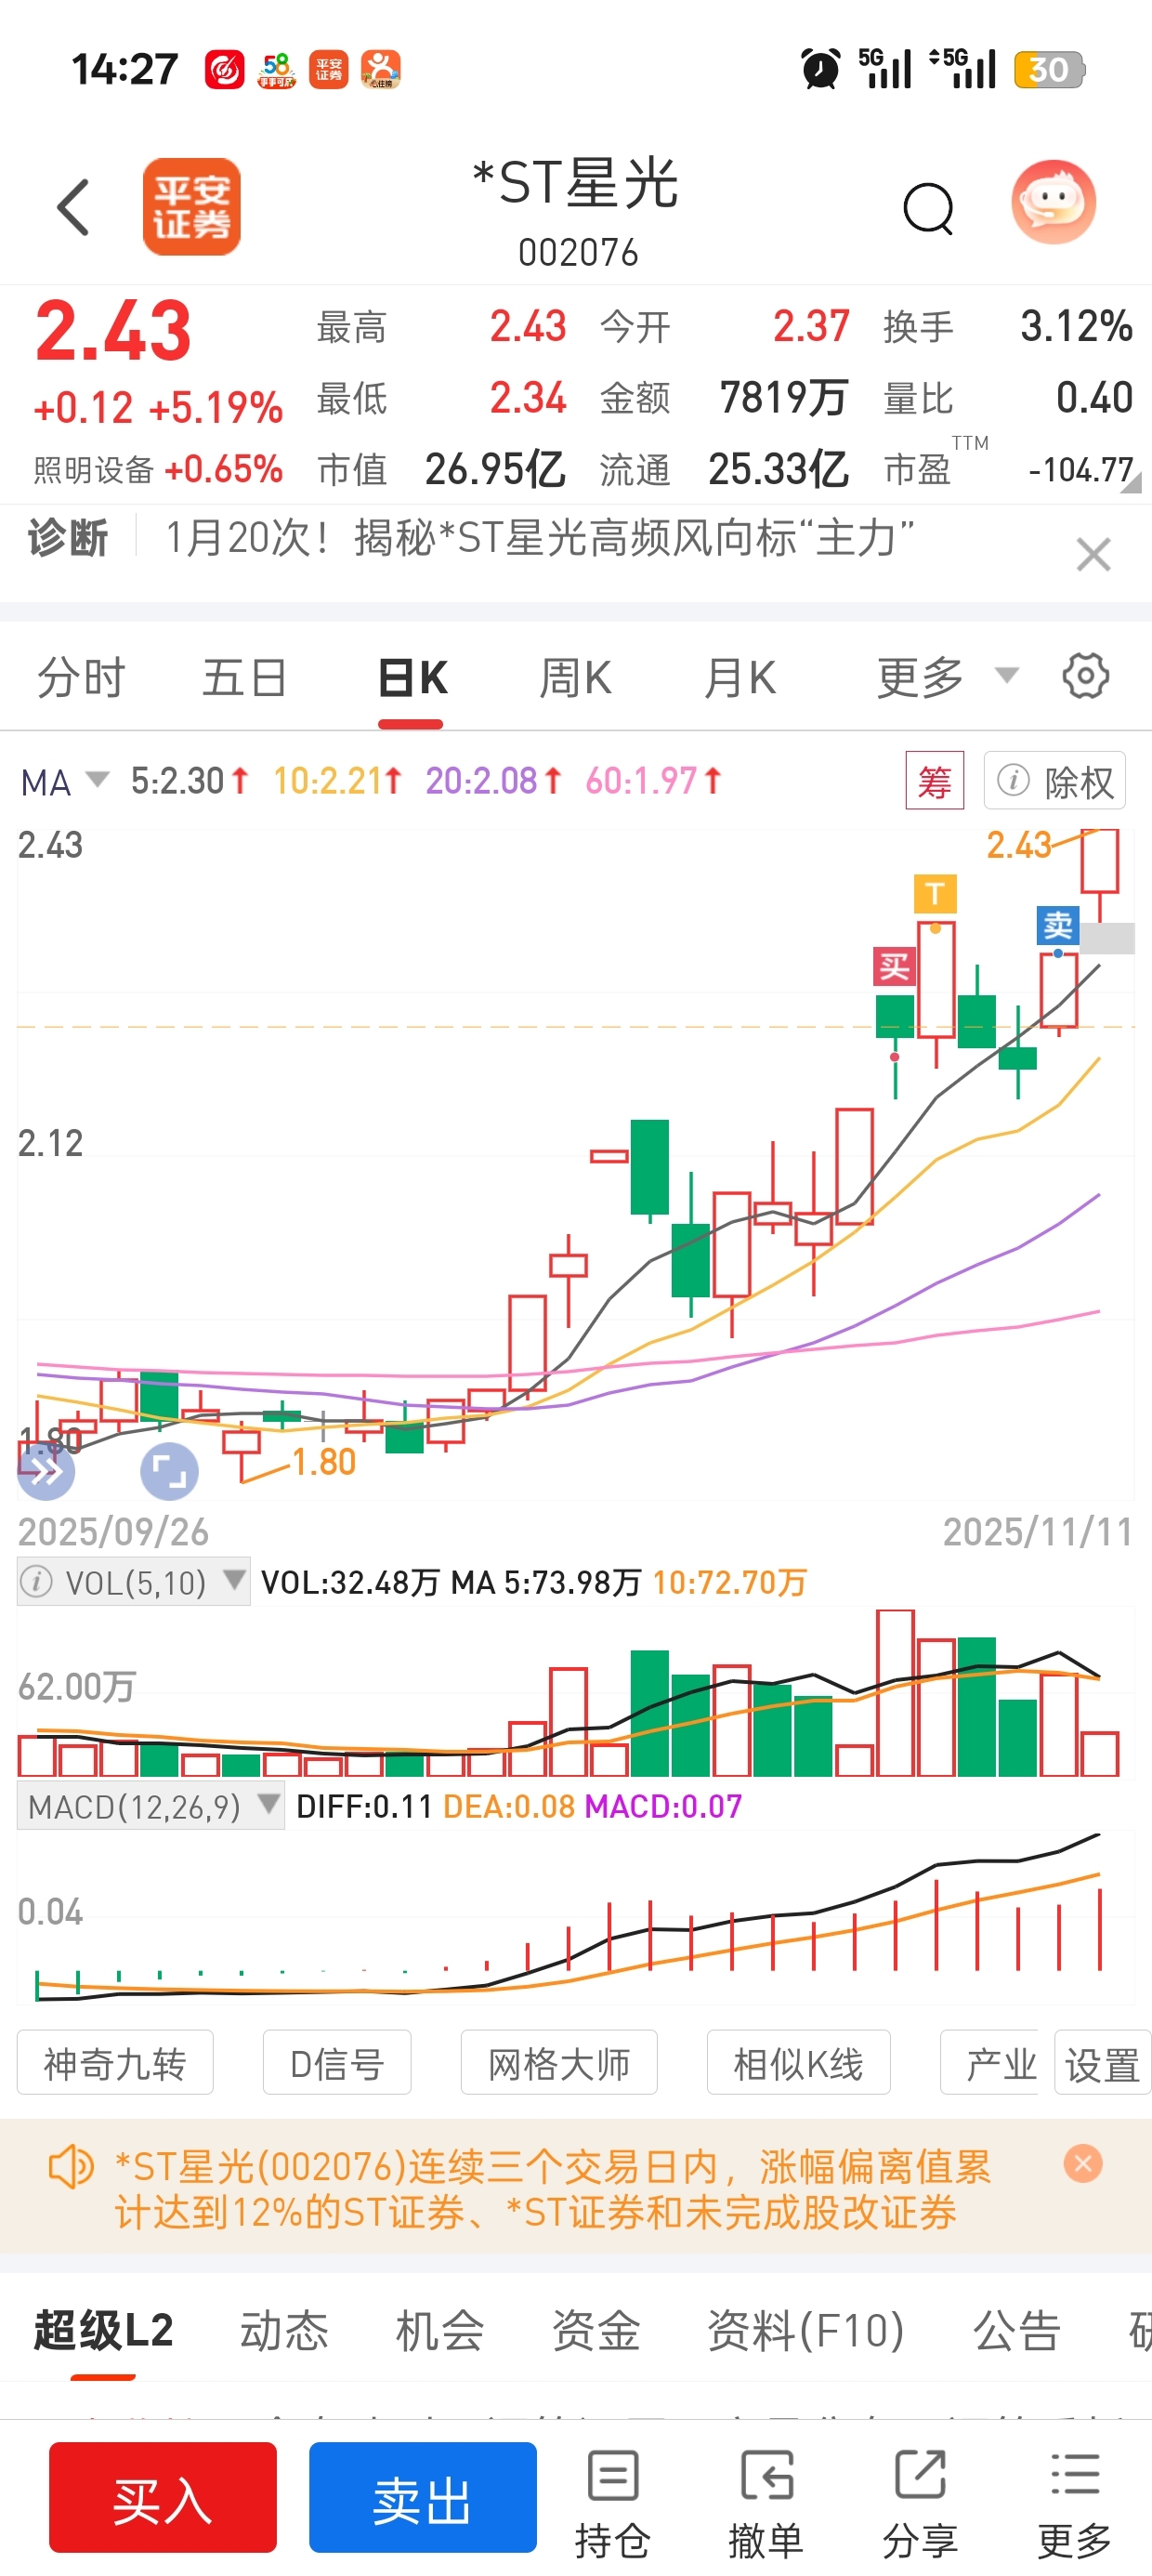Tap the 买 marker on candlestick
The height and width of the screenshot is (2576, 1152).
click(x=894, y=967)
